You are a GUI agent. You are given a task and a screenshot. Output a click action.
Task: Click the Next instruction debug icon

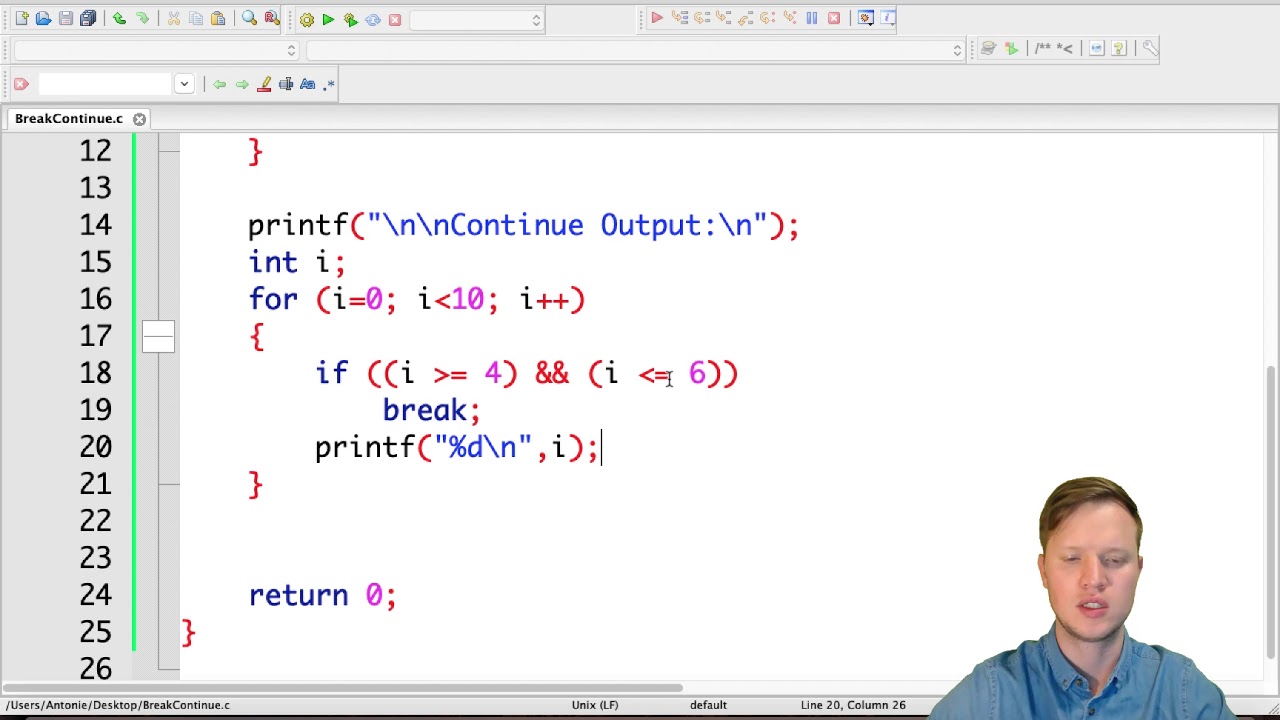tap(767, 18)
